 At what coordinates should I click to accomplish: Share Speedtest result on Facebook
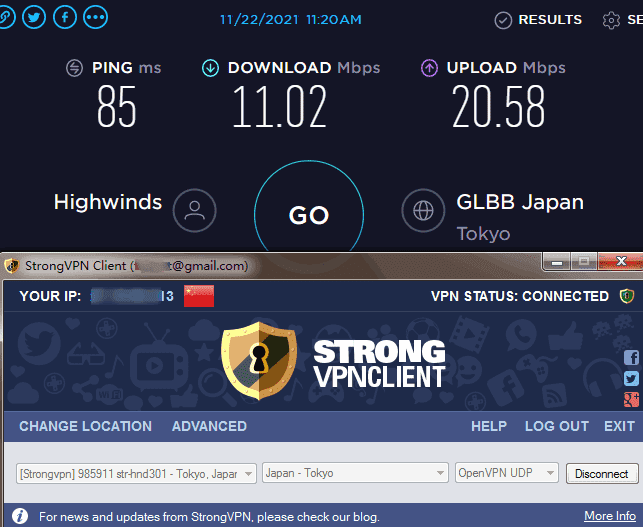pyautogui.click(x=65, y=17)
